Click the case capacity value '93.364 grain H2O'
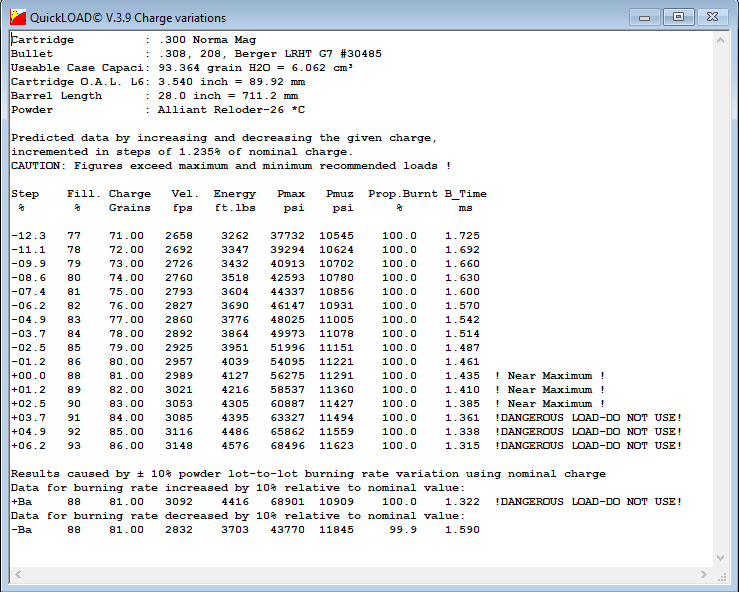Viewport: 739px width, 592px height. point(214,68)
